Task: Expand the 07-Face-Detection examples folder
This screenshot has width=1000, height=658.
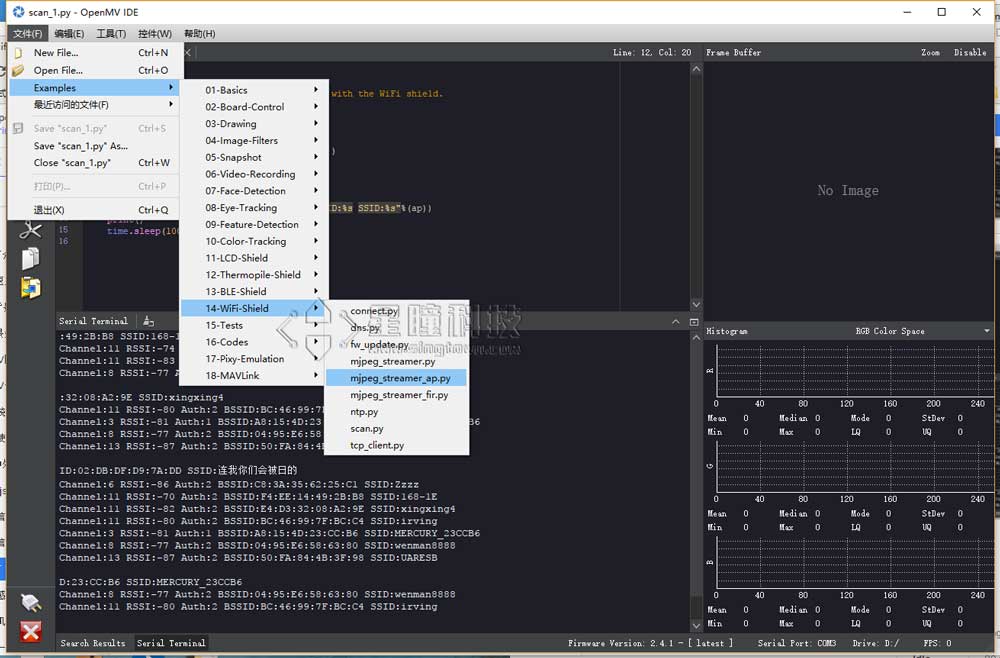Action: pos(254,191)
